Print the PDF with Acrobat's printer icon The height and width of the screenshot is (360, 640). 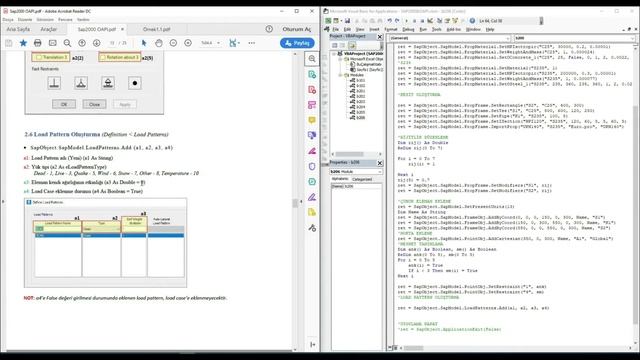(38, 43)
